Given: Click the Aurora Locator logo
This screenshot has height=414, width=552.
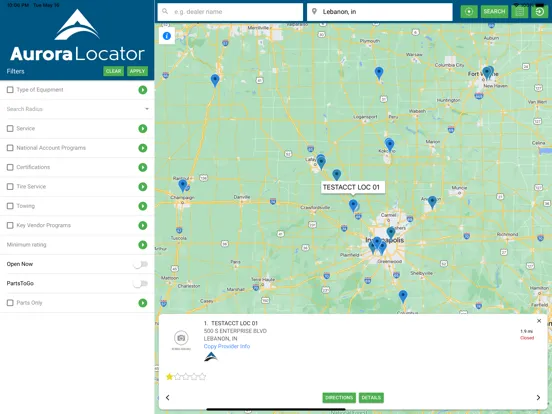Looking at the screenshot, I should coord(77,36).
